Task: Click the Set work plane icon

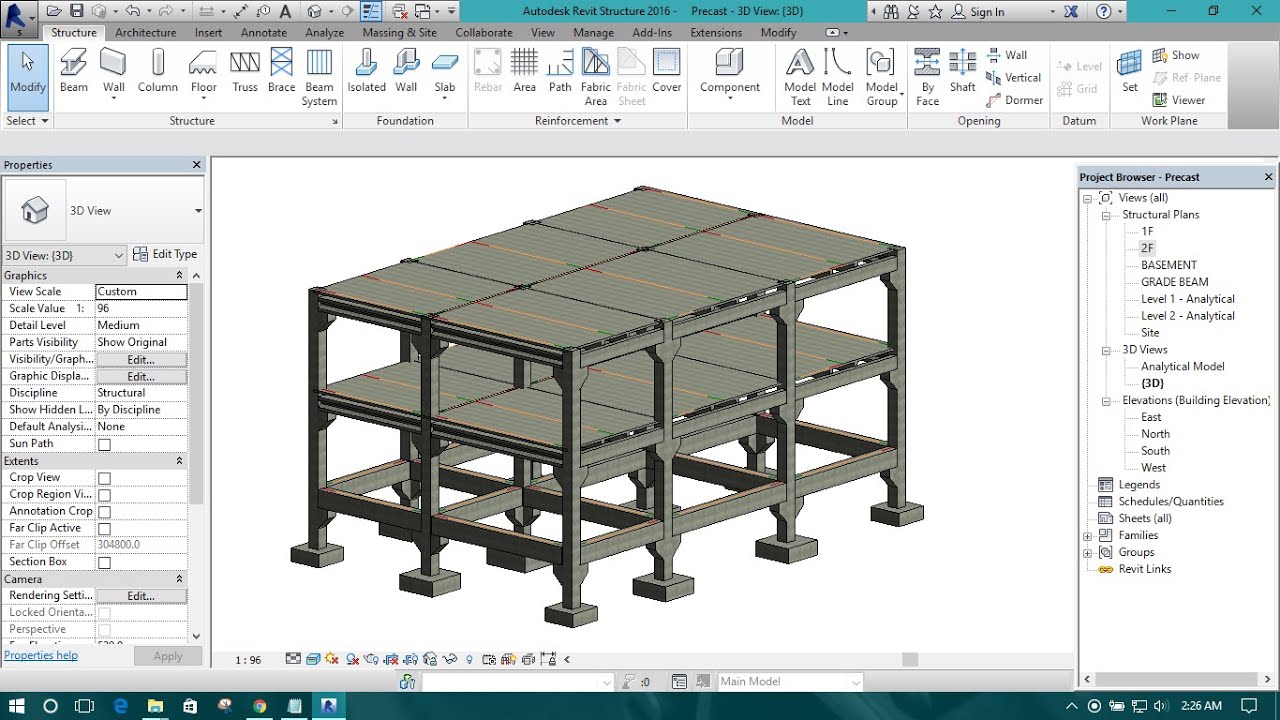Action: pos(1129,70)
